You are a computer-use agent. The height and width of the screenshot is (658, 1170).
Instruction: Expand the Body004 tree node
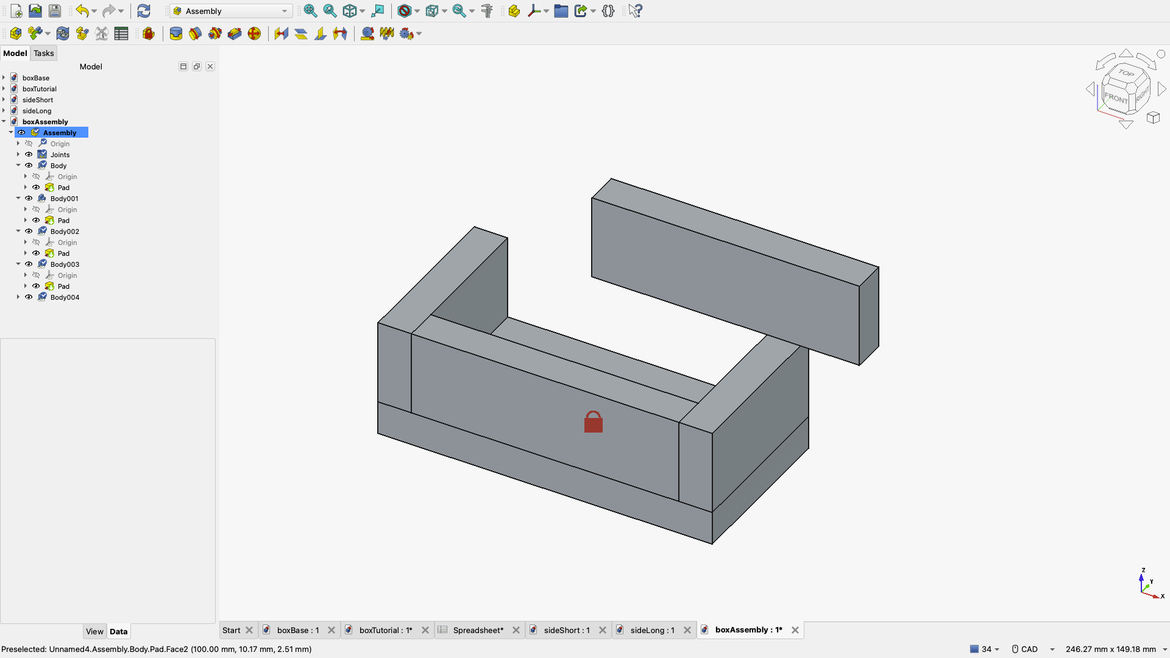[x=17, y=297]
